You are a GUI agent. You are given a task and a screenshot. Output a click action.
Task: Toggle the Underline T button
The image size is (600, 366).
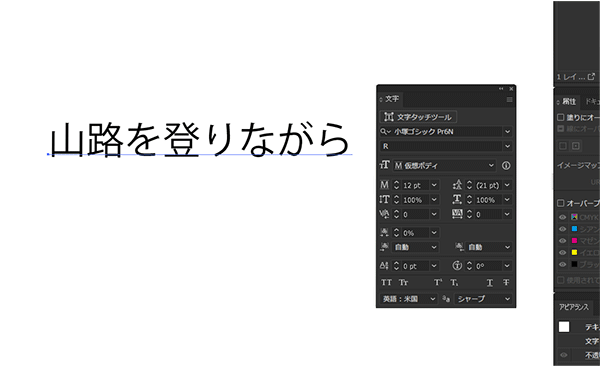[490, 283]
